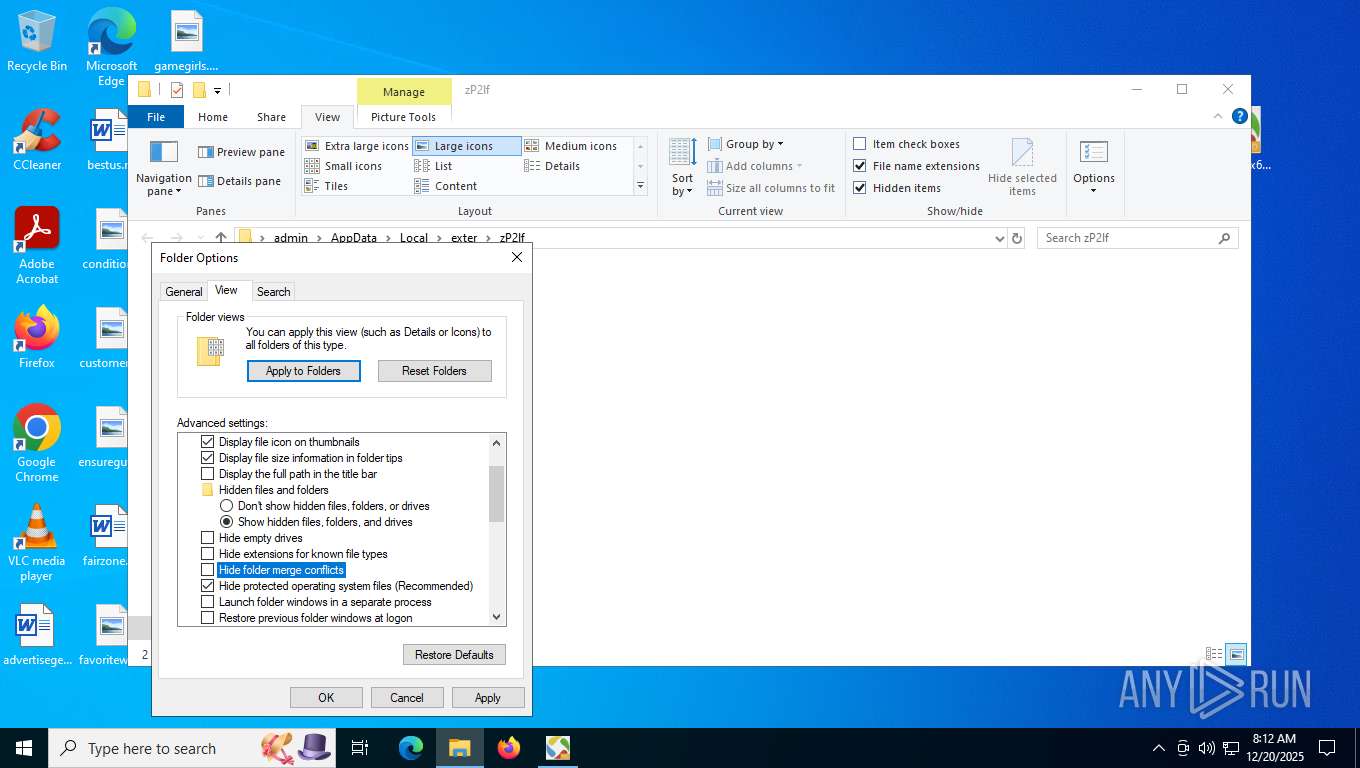Click the Options ribbon icon
1360x768 pixels.
(x=1094, y=167)
